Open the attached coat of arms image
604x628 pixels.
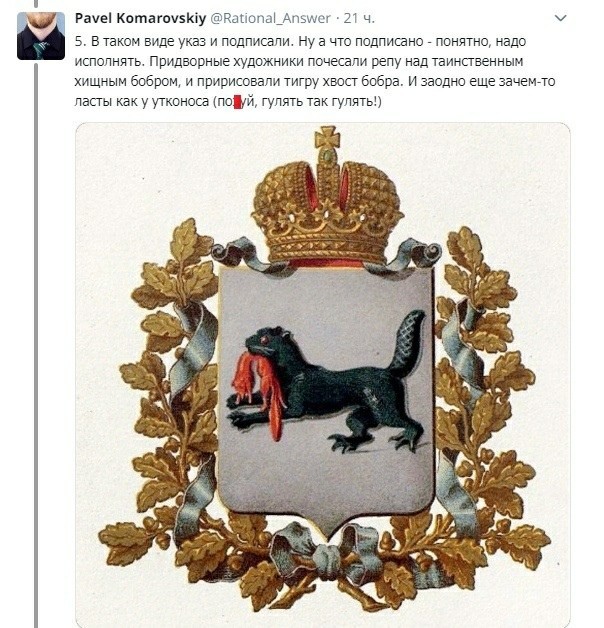coord(323,375)
